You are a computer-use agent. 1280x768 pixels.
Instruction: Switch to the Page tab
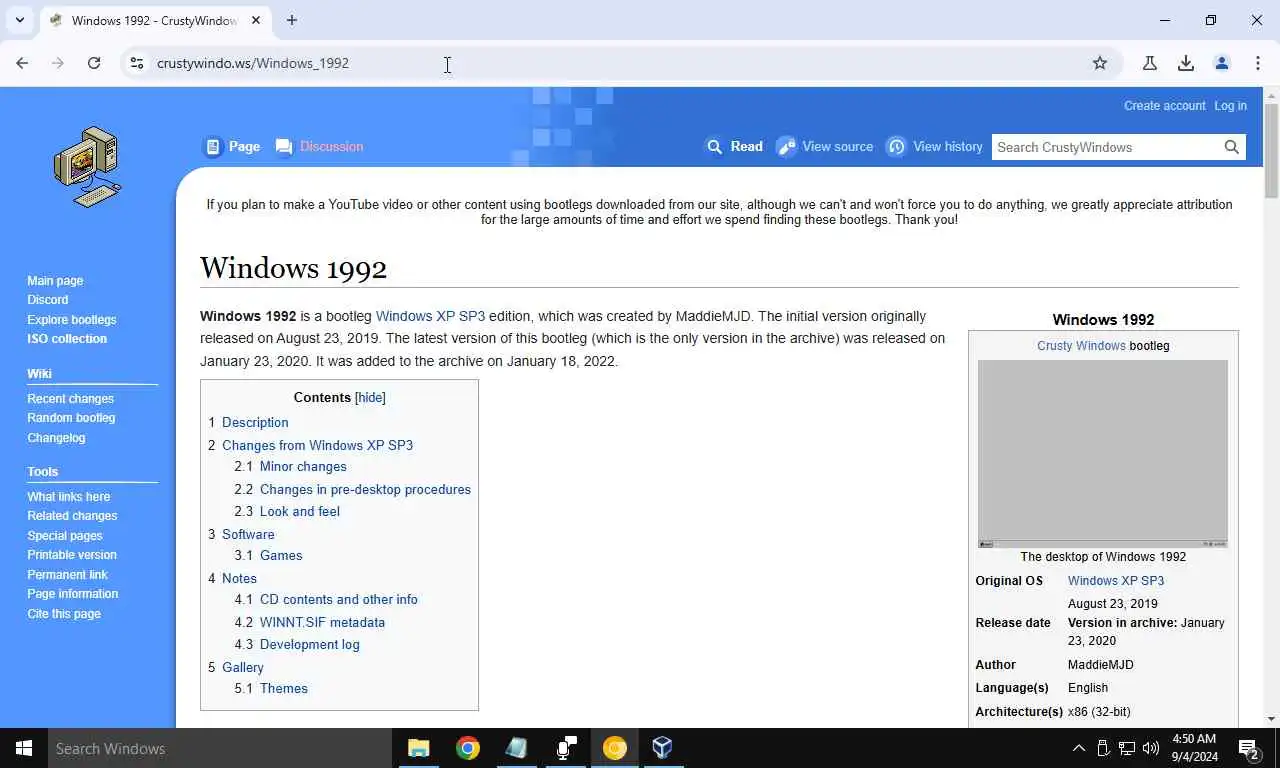(232, 146)
